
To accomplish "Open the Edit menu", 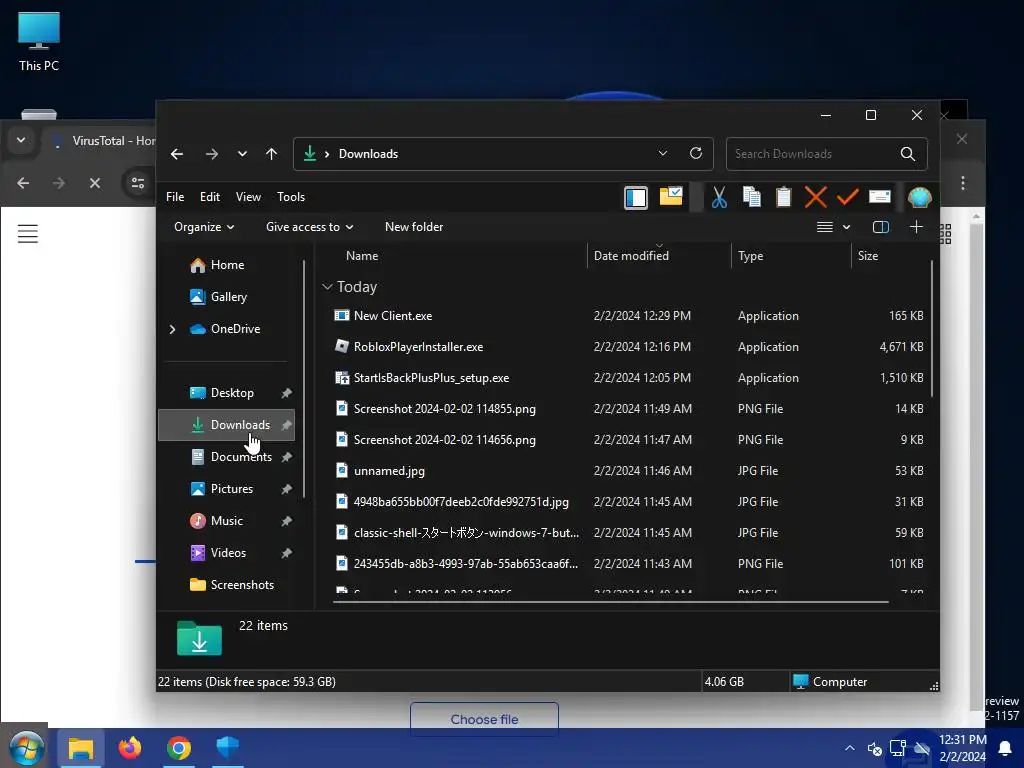I will pyautogui.click(x=210, y=197).
